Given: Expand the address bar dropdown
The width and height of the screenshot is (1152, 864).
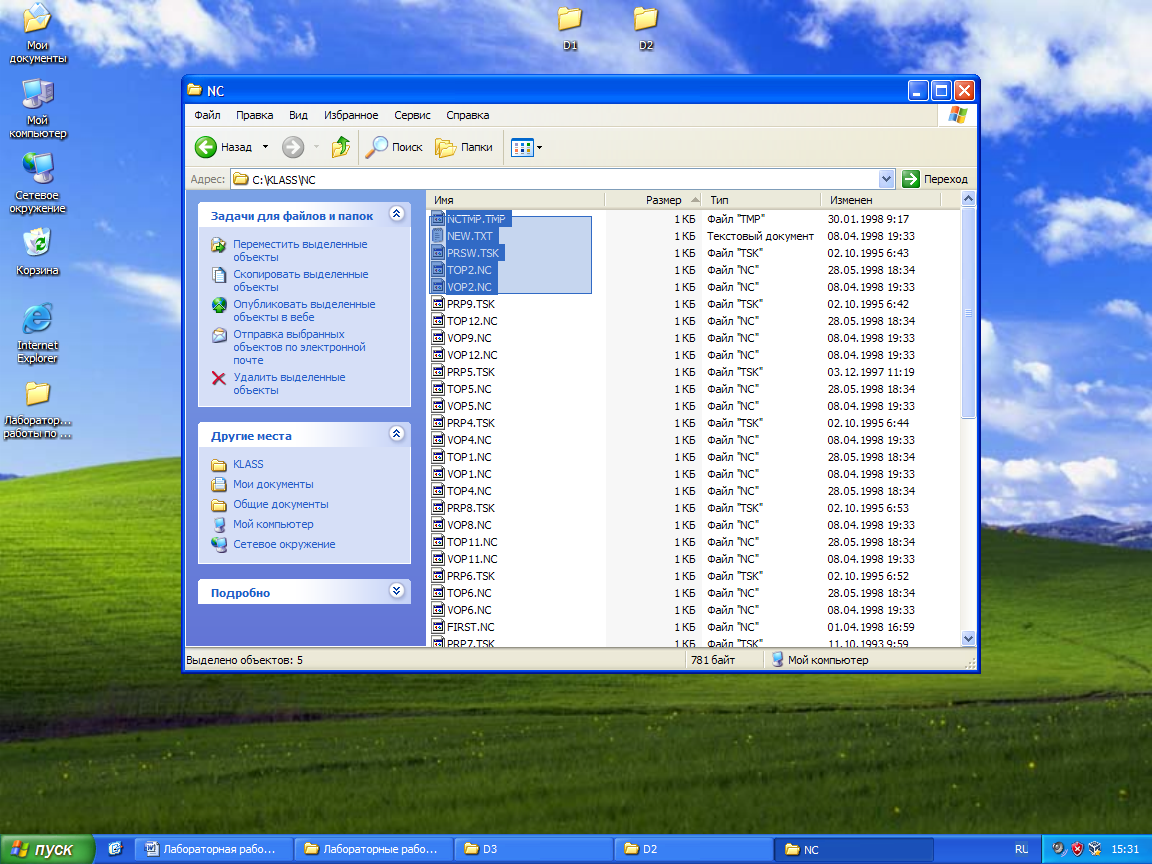Looking at the screenshot, I should click(886, 179).
